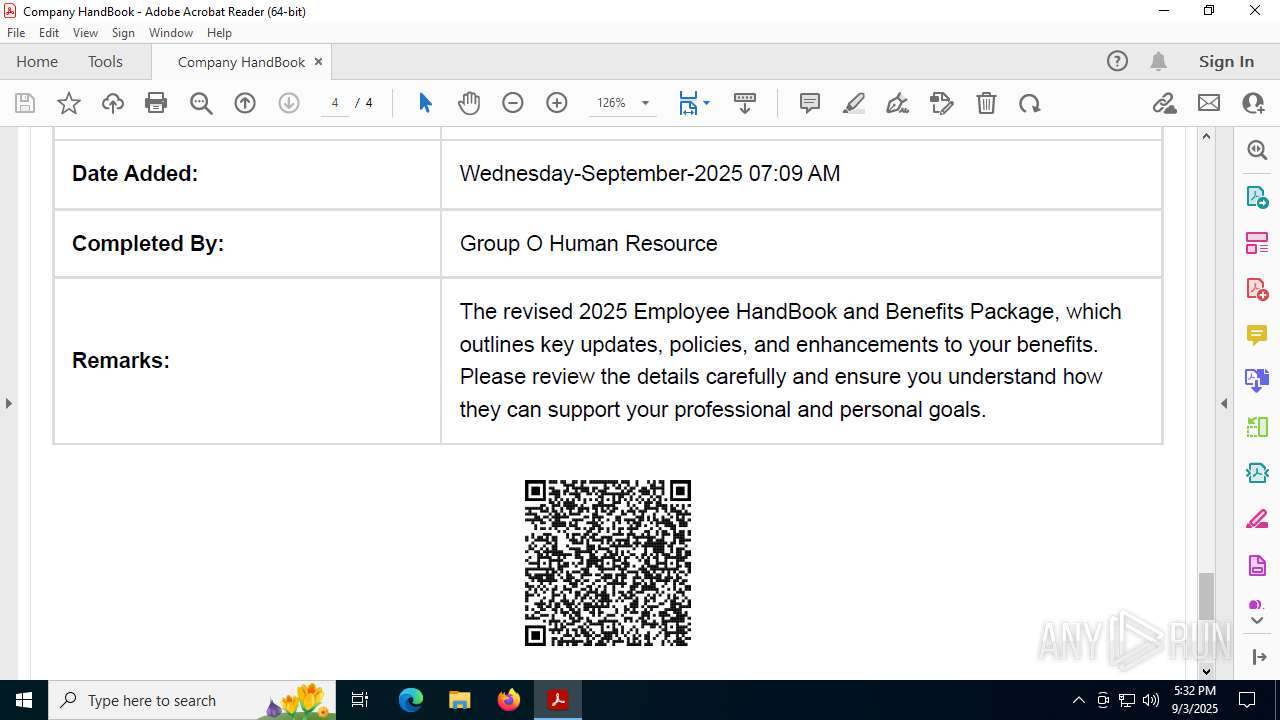Rotate the page view
Screen dimensions: 1280x720
[1030, 103]
